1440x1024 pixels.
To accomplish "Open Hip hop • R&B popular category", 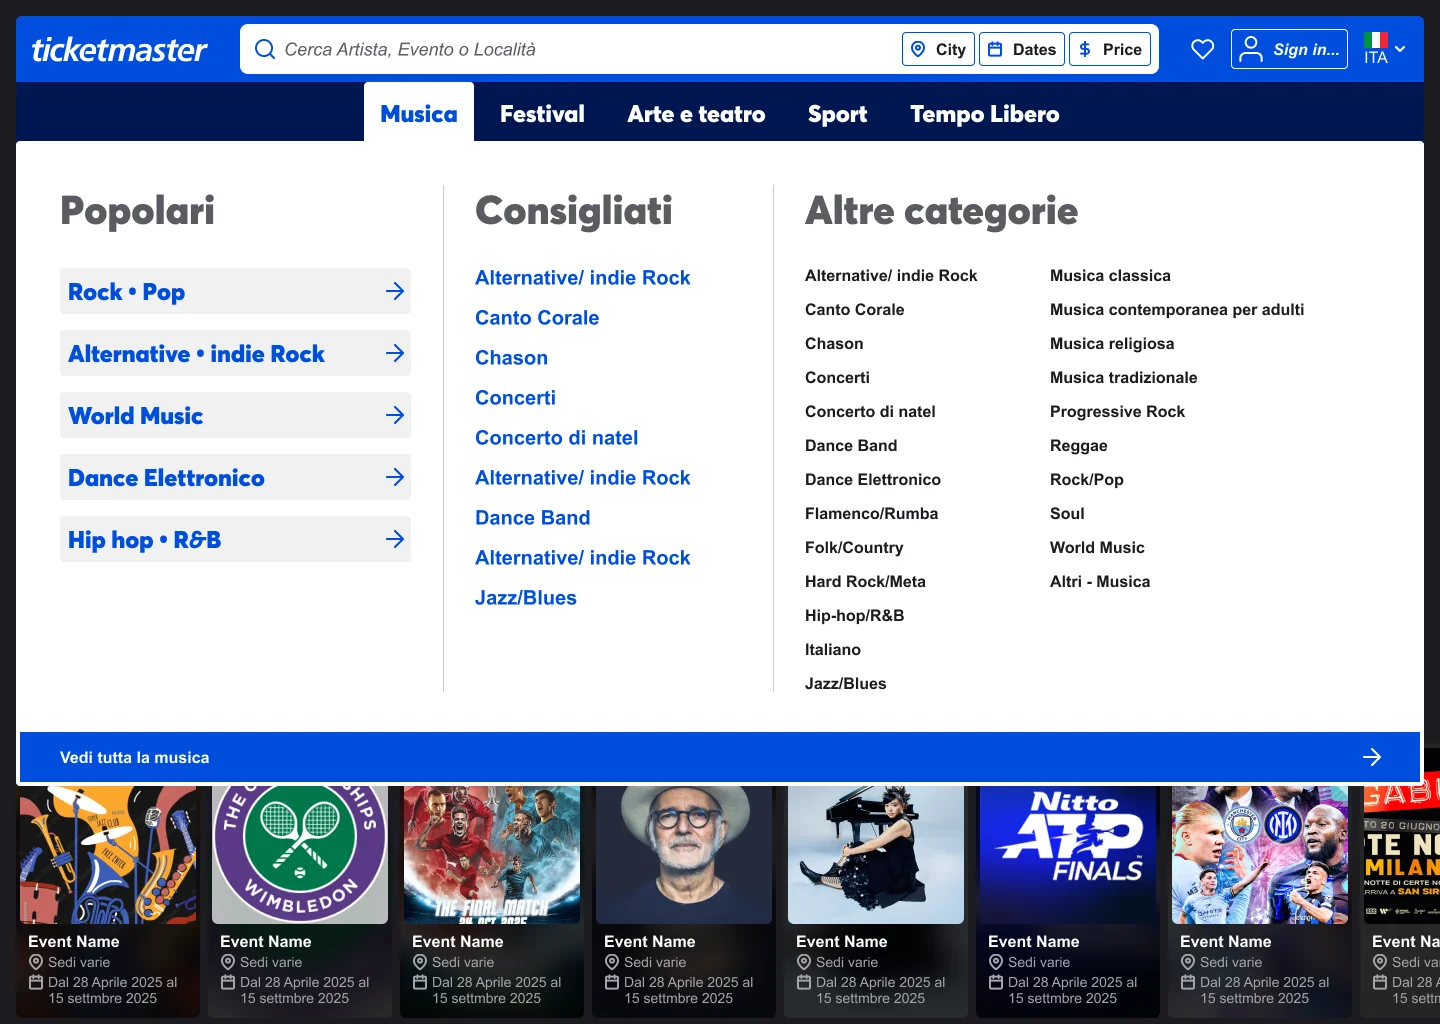I will (x=235, y=539).
